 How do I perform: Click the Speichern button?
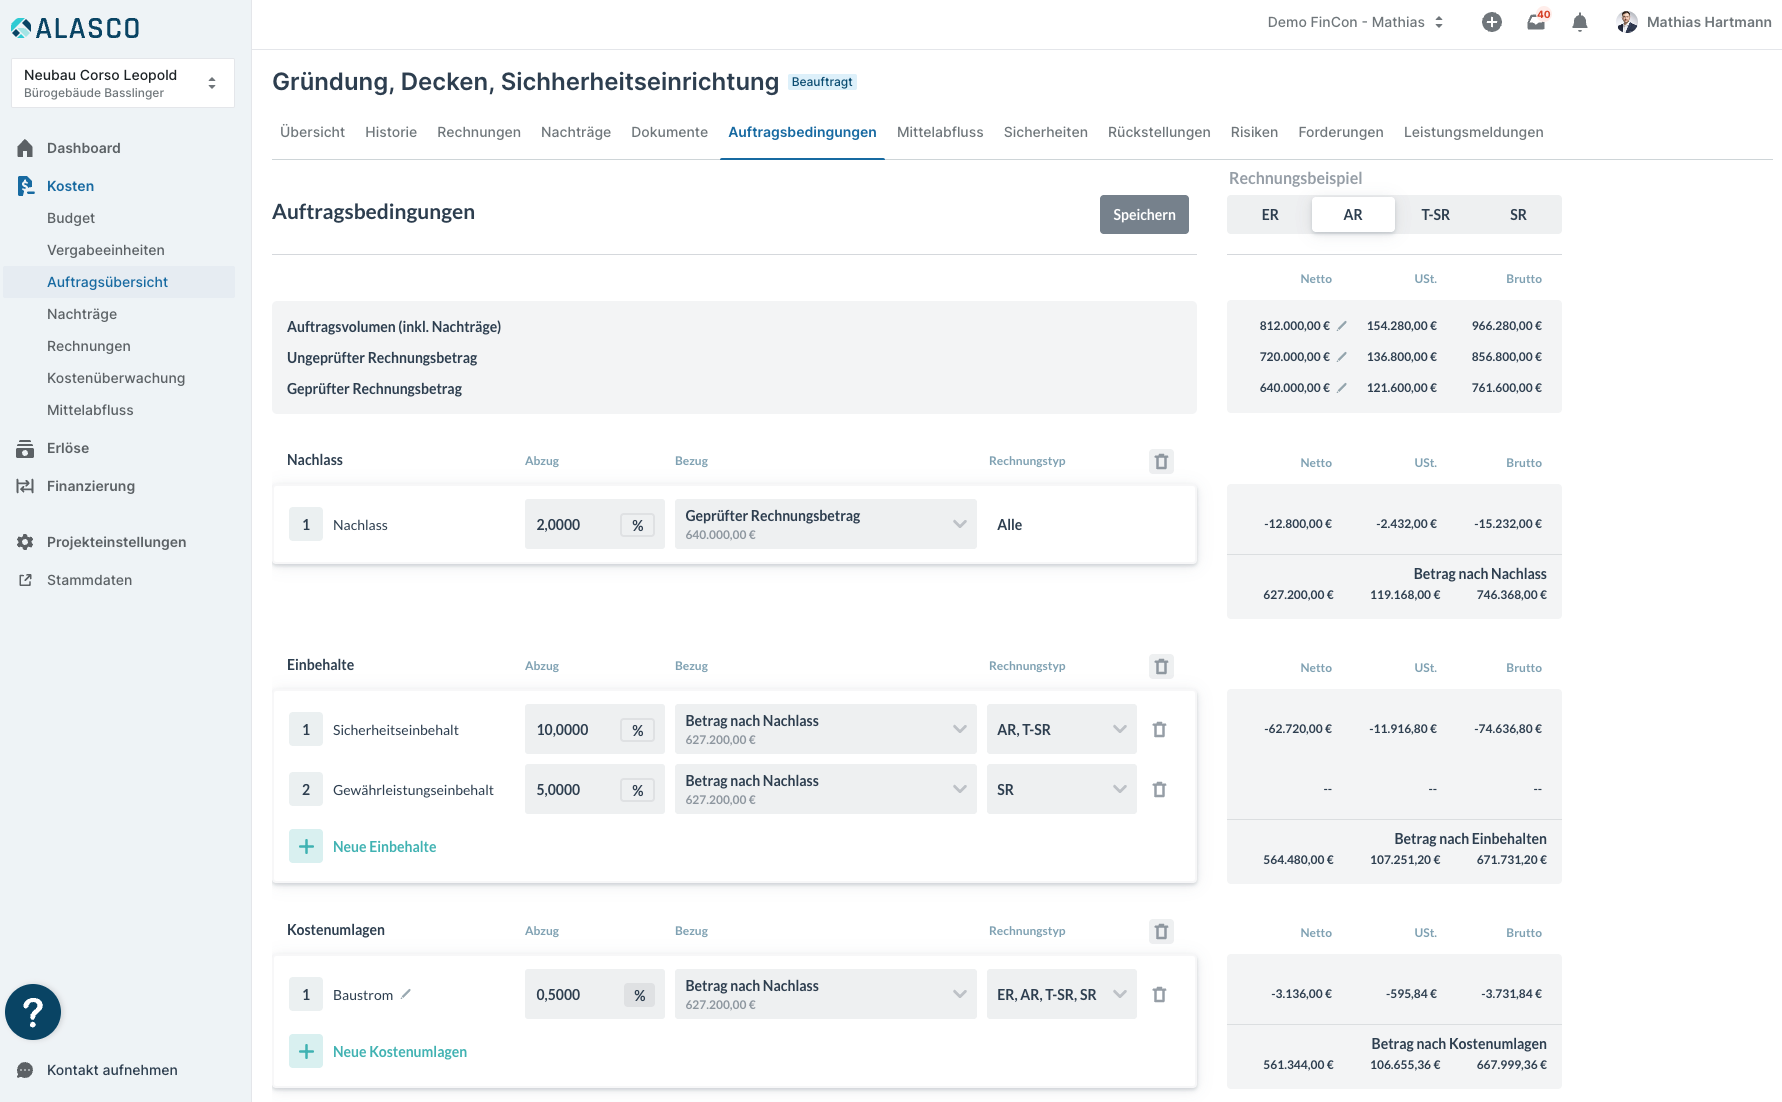click(1143, 215)
